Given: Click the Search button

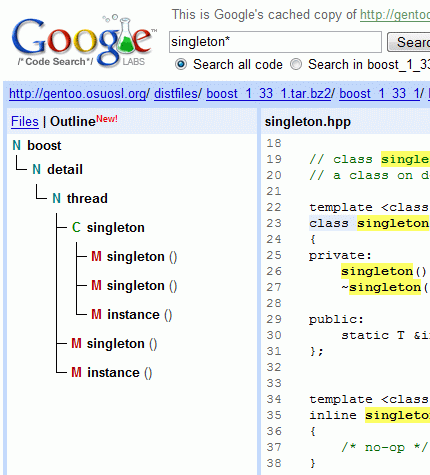Looking at the screenshot, I should pyautogui.click(x=409, y=42).
